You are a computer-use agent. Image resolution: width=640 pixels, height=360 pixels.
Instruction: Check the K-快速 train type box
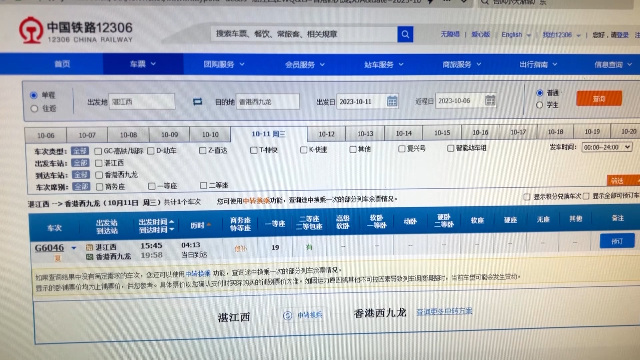coord(303,150)
